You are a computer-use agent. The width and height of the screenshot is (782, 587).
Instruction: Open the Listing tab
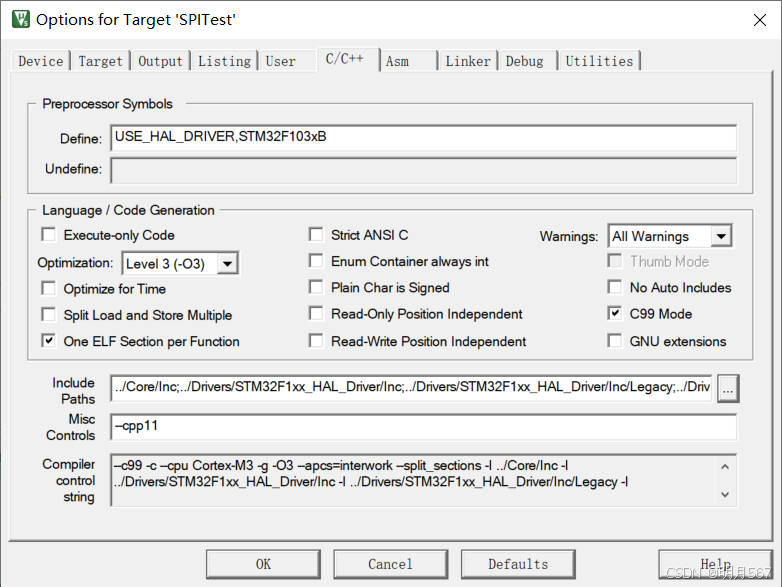(224, 61)
